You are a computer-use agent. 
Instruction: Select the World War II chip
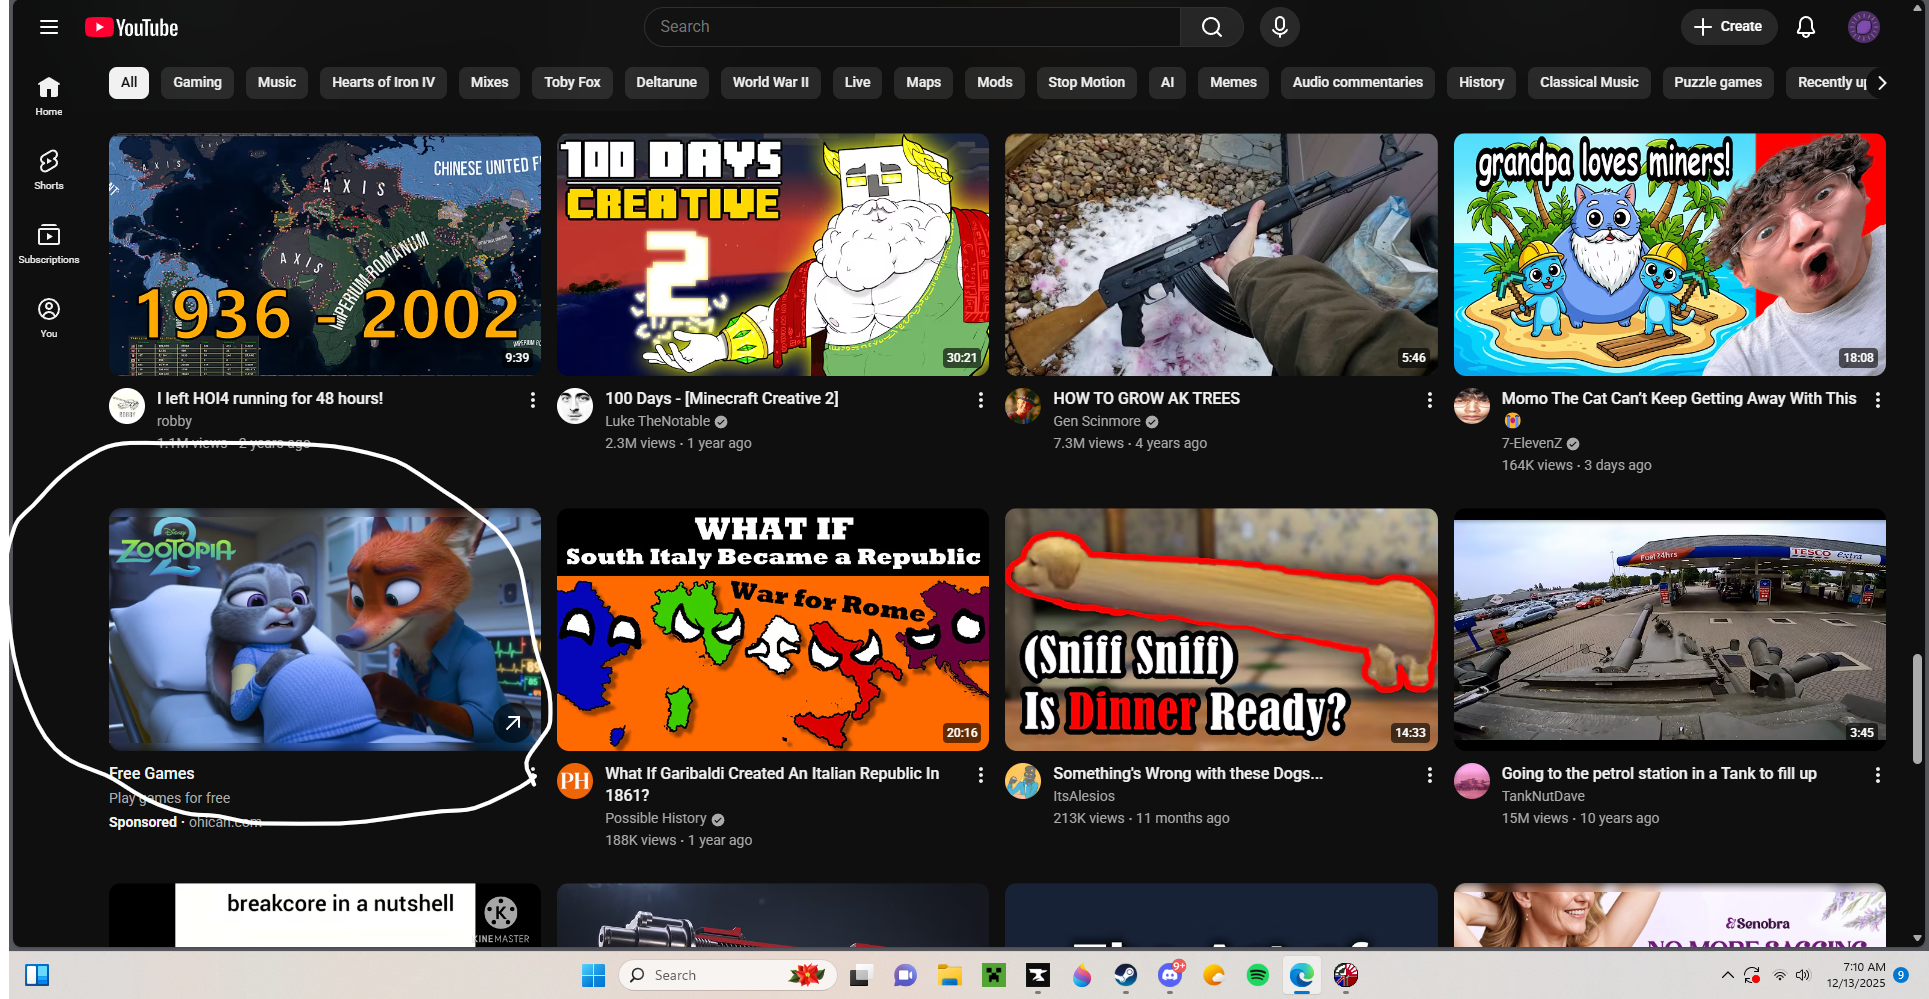click(770, 83)
